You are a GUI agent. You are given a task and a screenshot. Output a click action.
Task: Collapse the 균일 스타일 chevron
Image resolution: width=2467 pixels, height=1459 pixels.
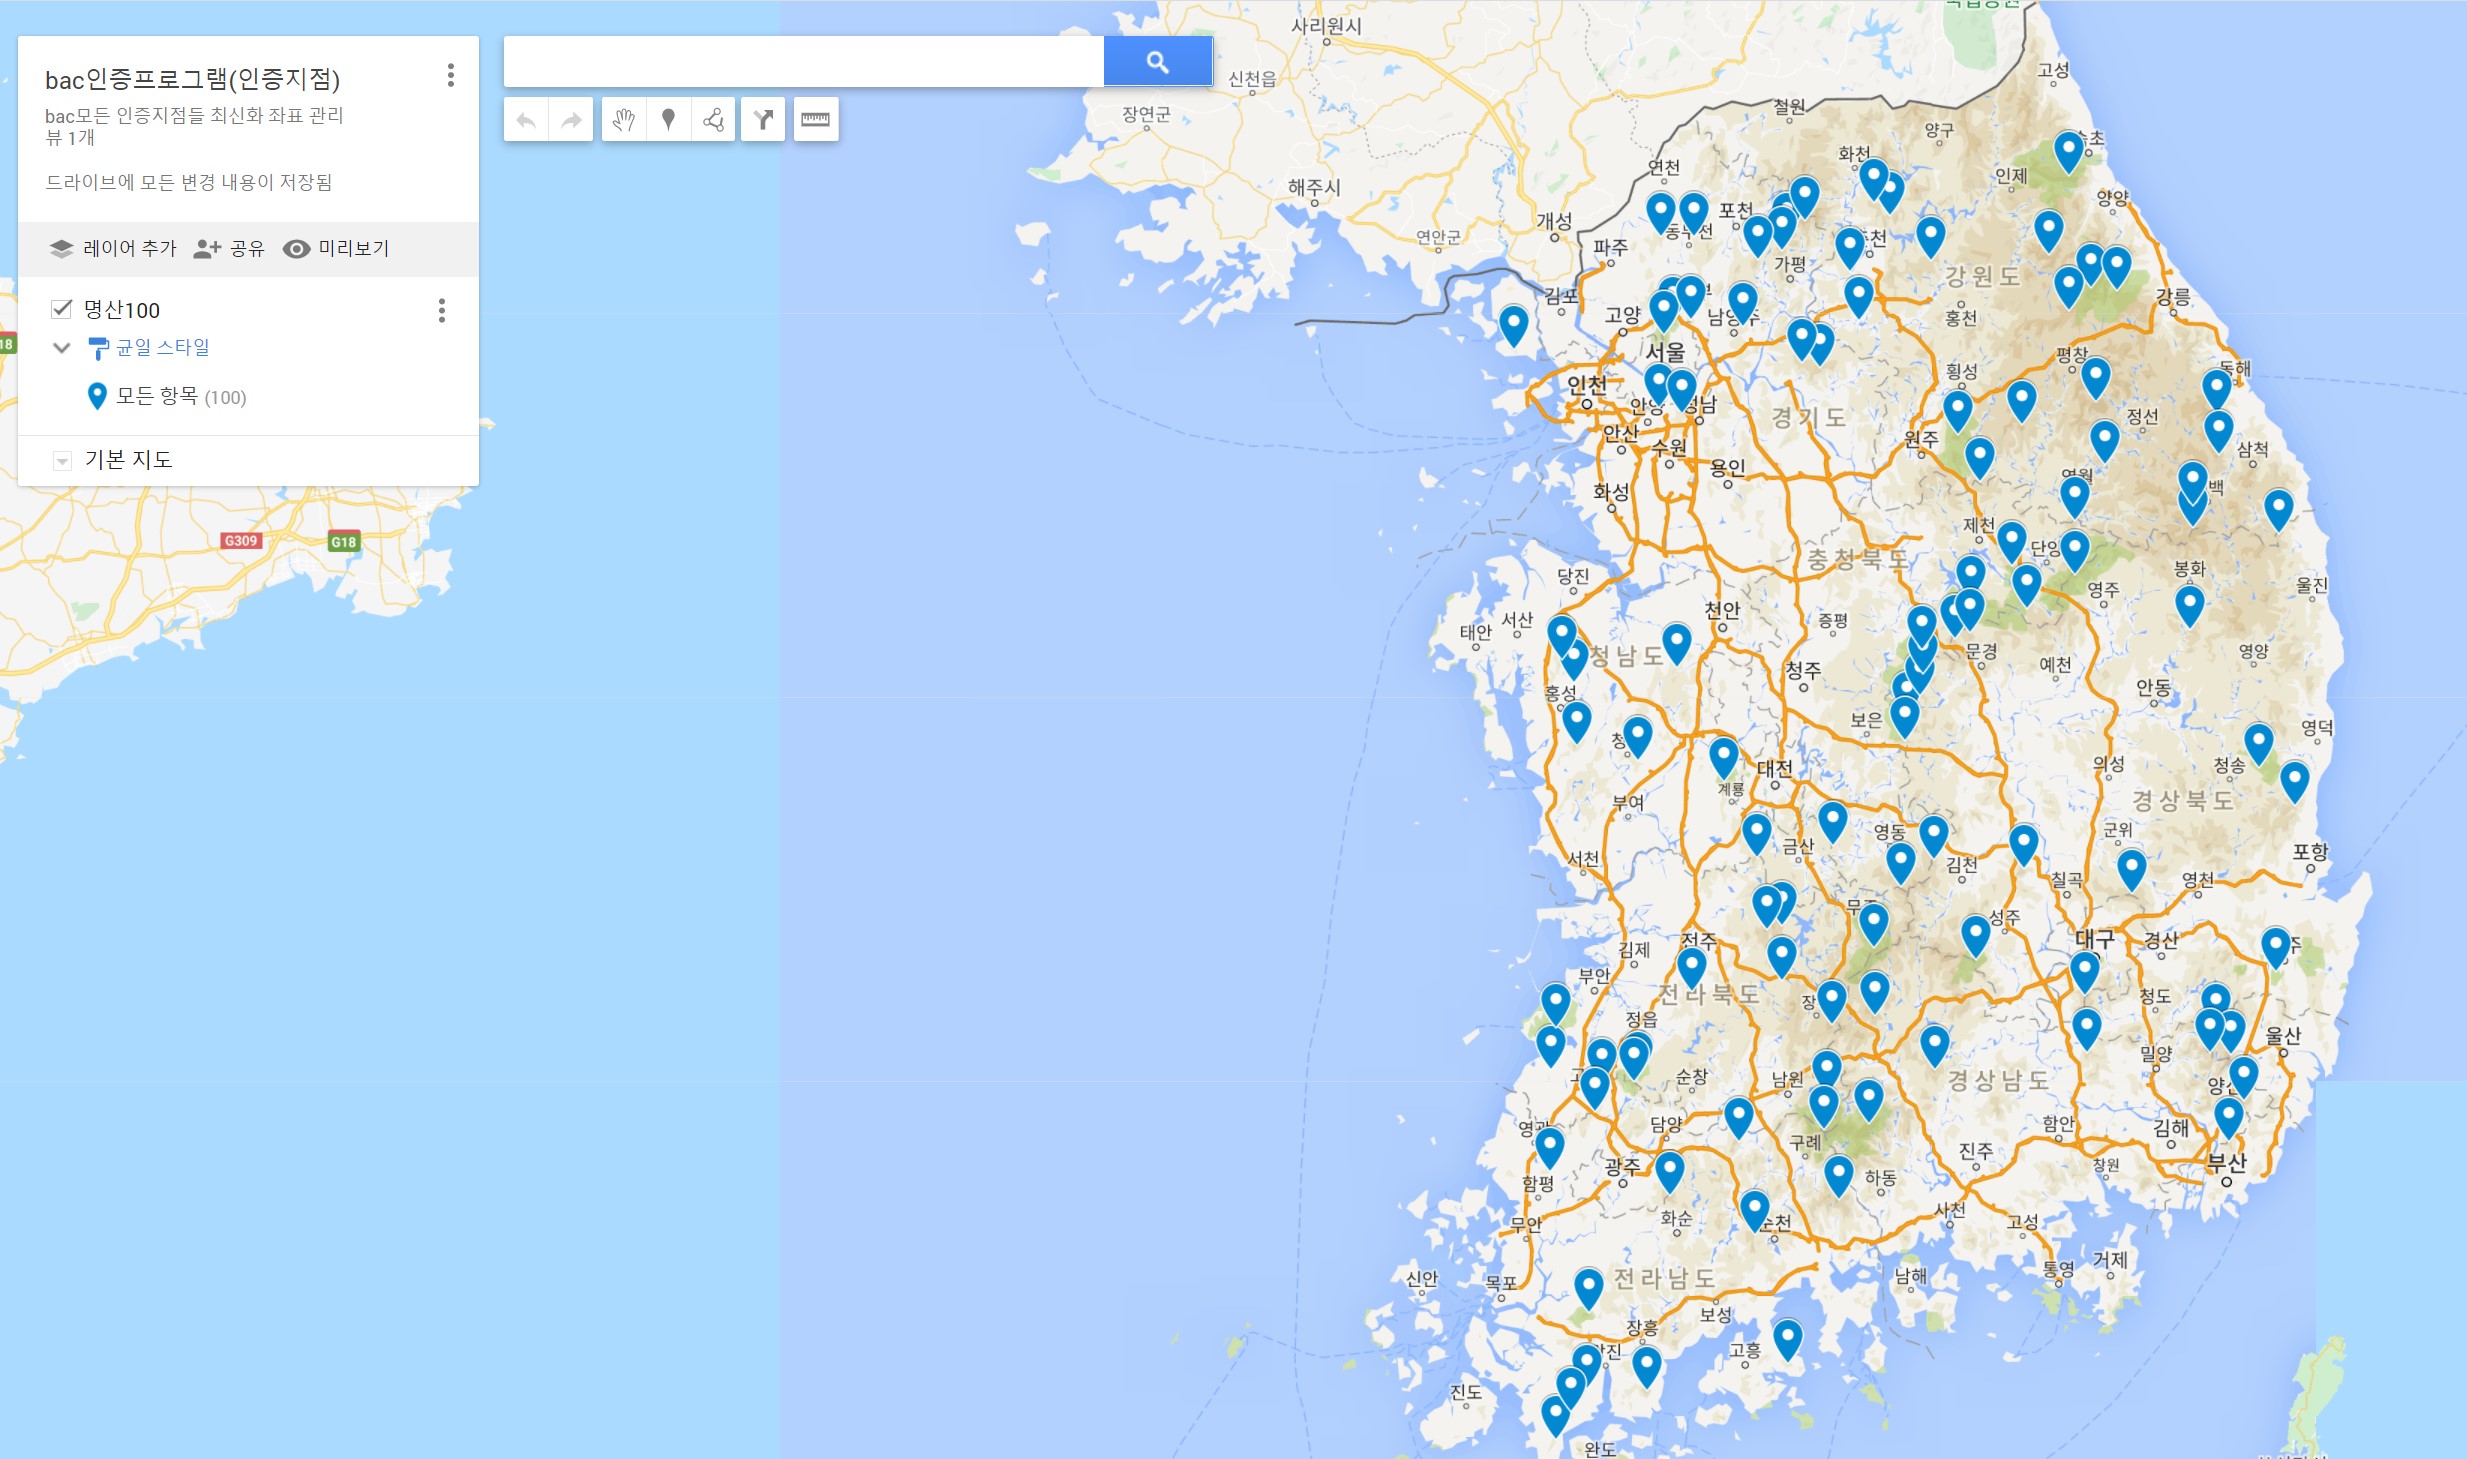(62, 348)
